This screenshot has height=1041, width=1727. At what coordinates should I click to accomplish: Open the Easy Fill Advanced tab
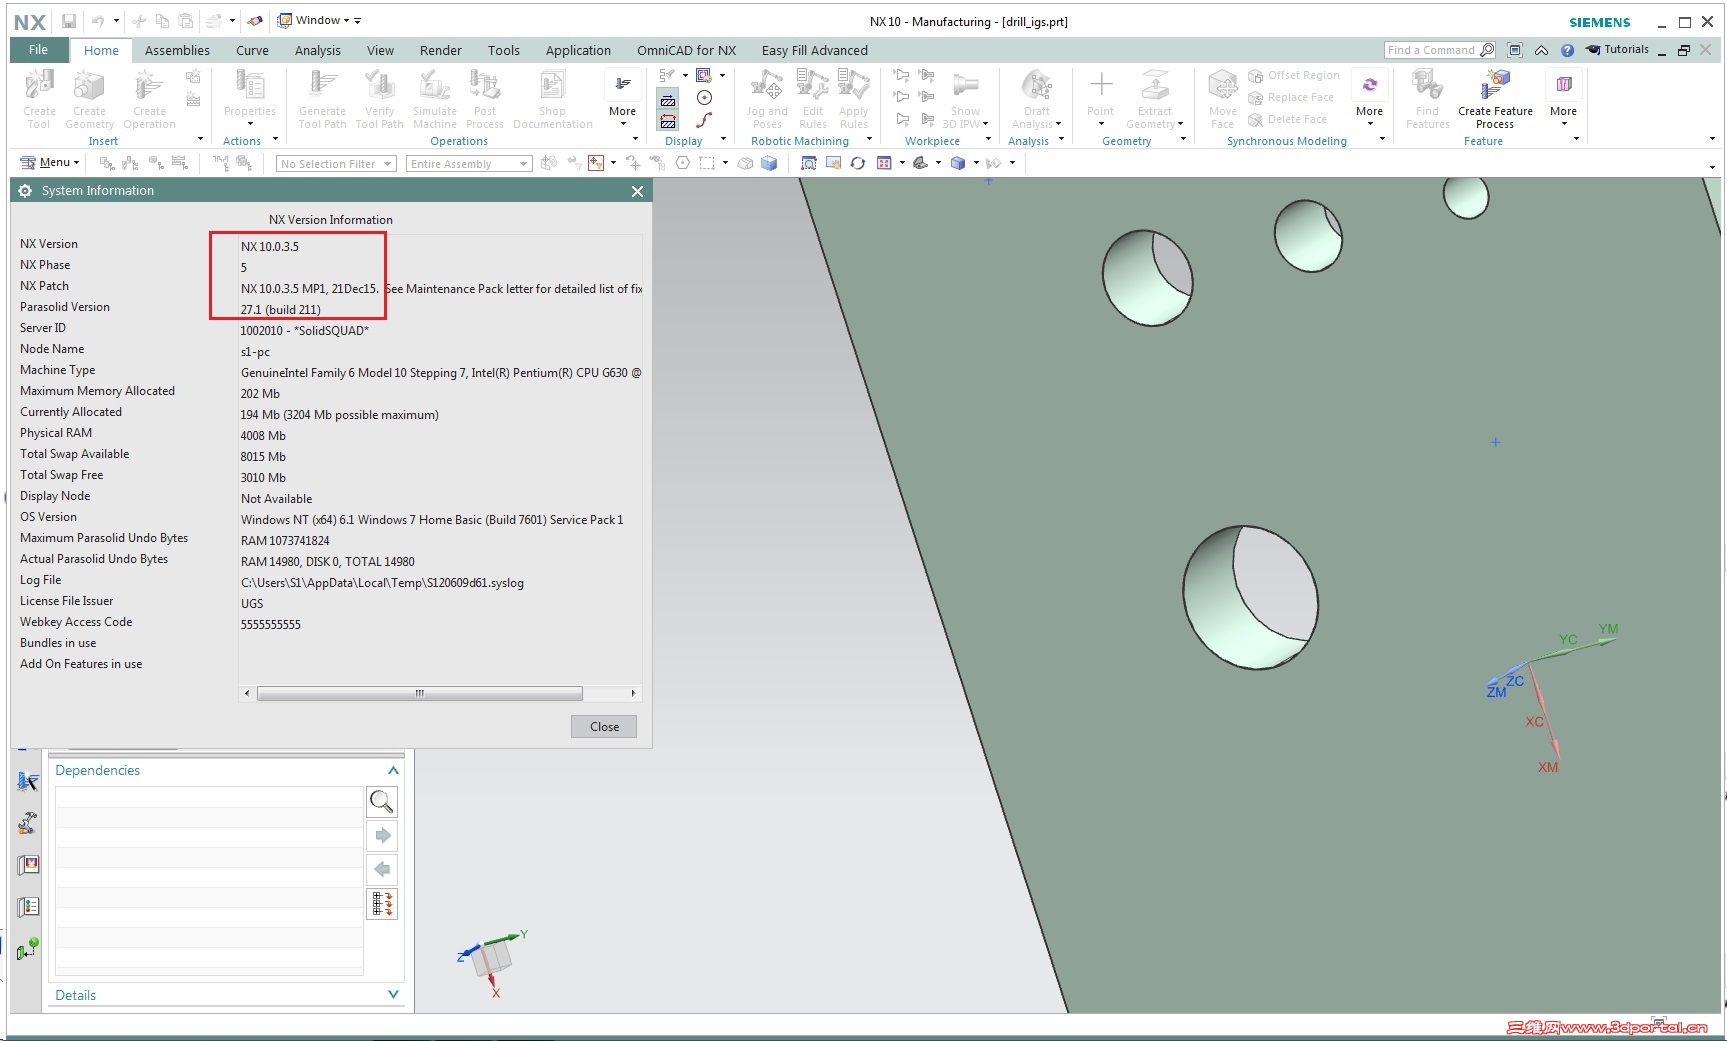pos(815,50)
